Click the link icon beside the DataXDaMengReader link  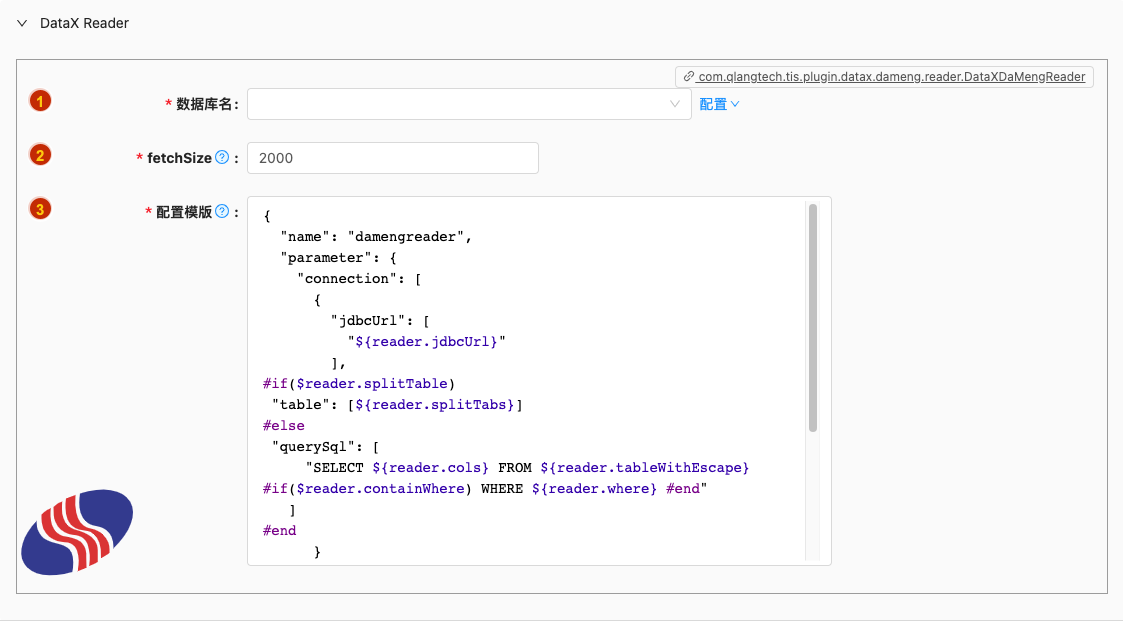point(688,77)
